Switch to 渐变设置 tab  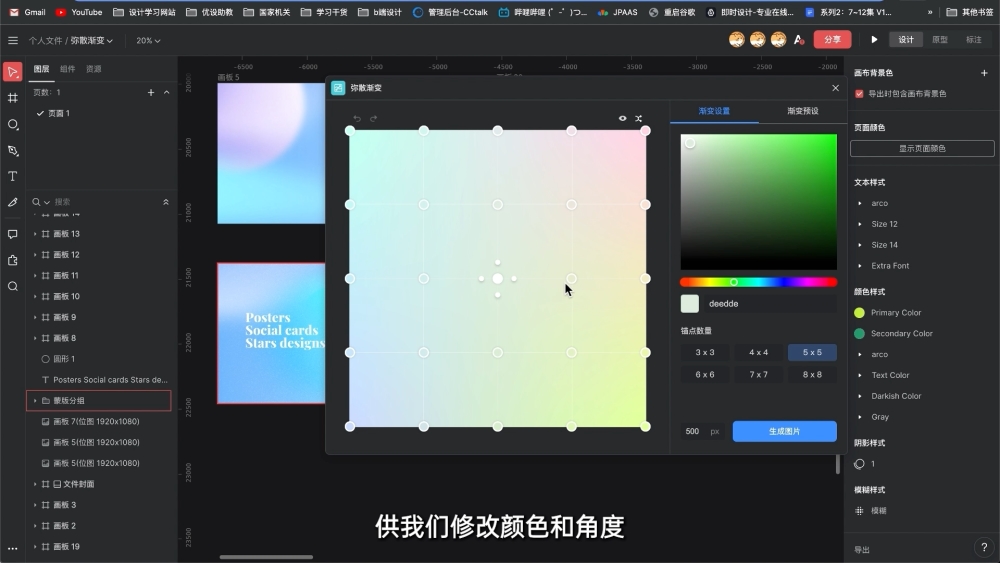click(714, 111)
